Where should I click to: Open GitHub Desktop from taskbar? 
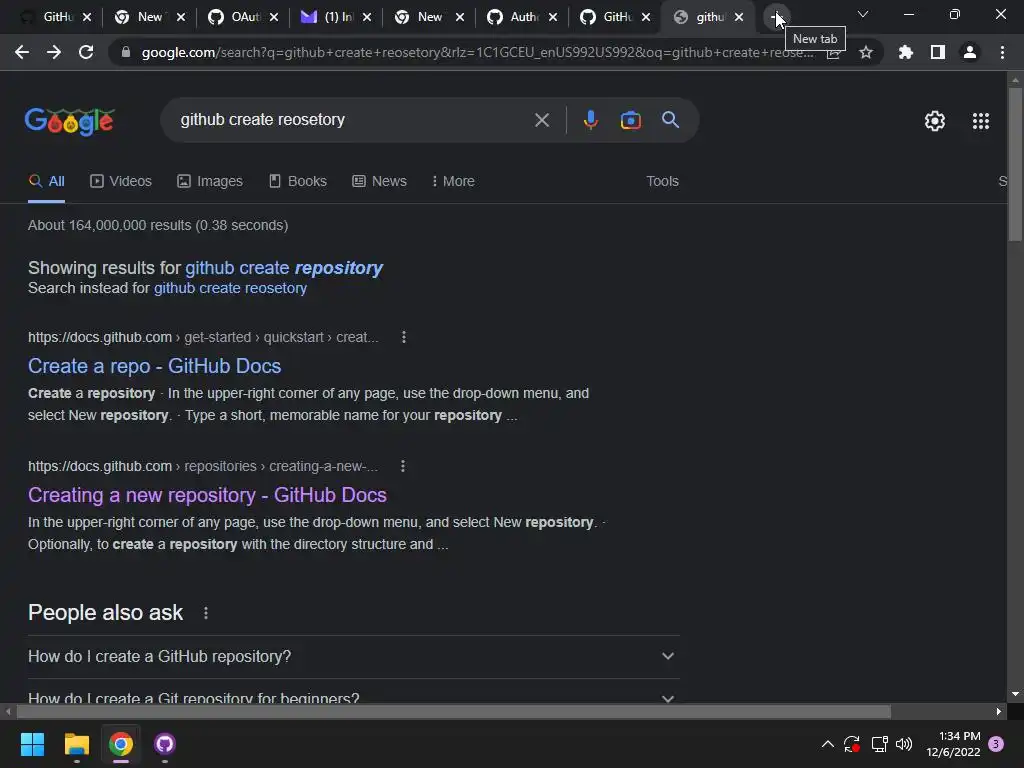point(165,744)
